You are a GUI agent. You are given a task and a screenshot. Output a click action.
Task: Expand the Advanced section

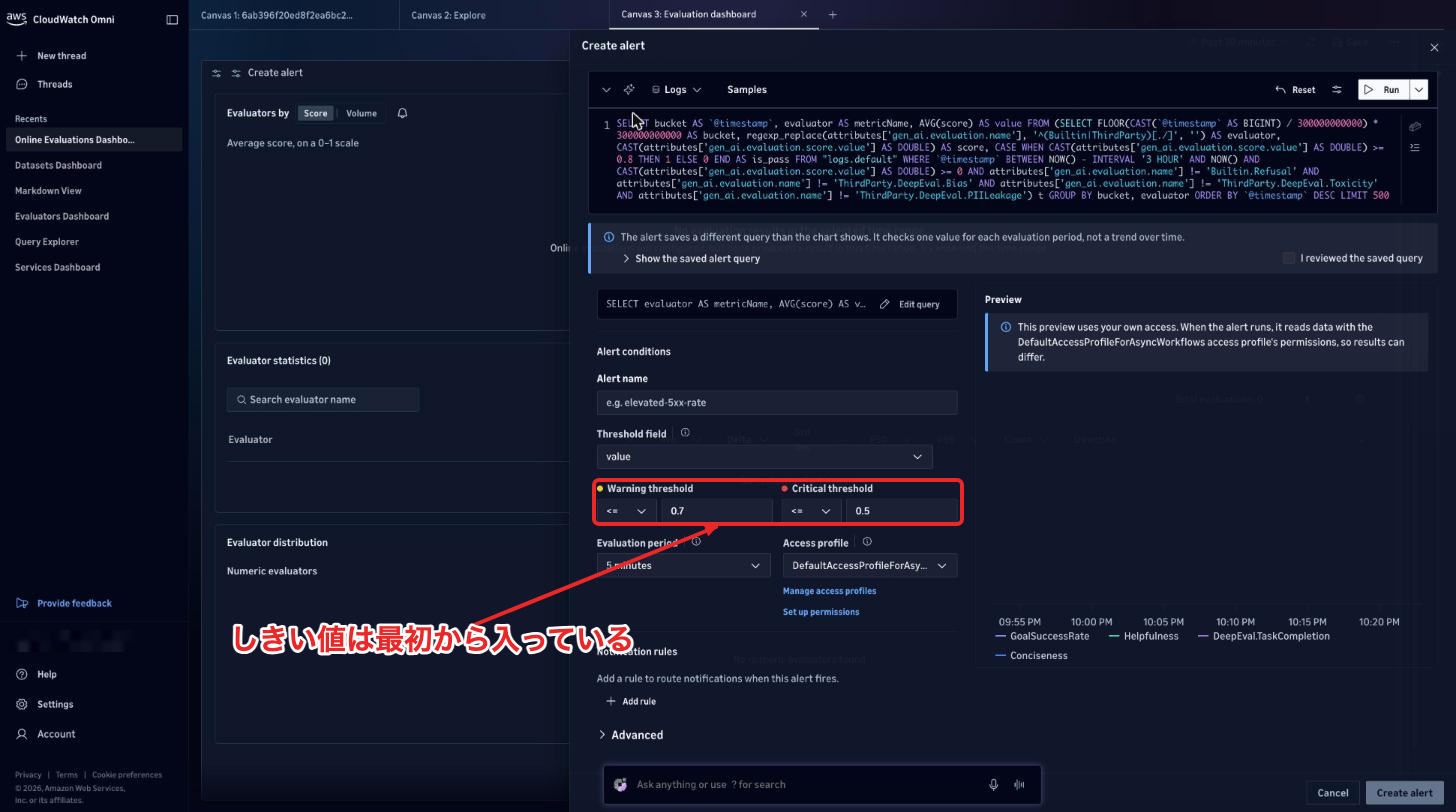tap(630, 735)
